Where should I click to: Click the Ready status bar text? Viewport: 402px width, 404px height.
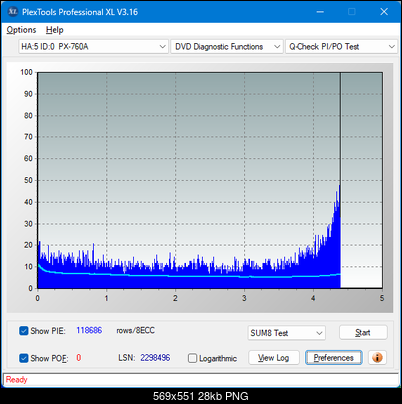[x=16, y=379]
